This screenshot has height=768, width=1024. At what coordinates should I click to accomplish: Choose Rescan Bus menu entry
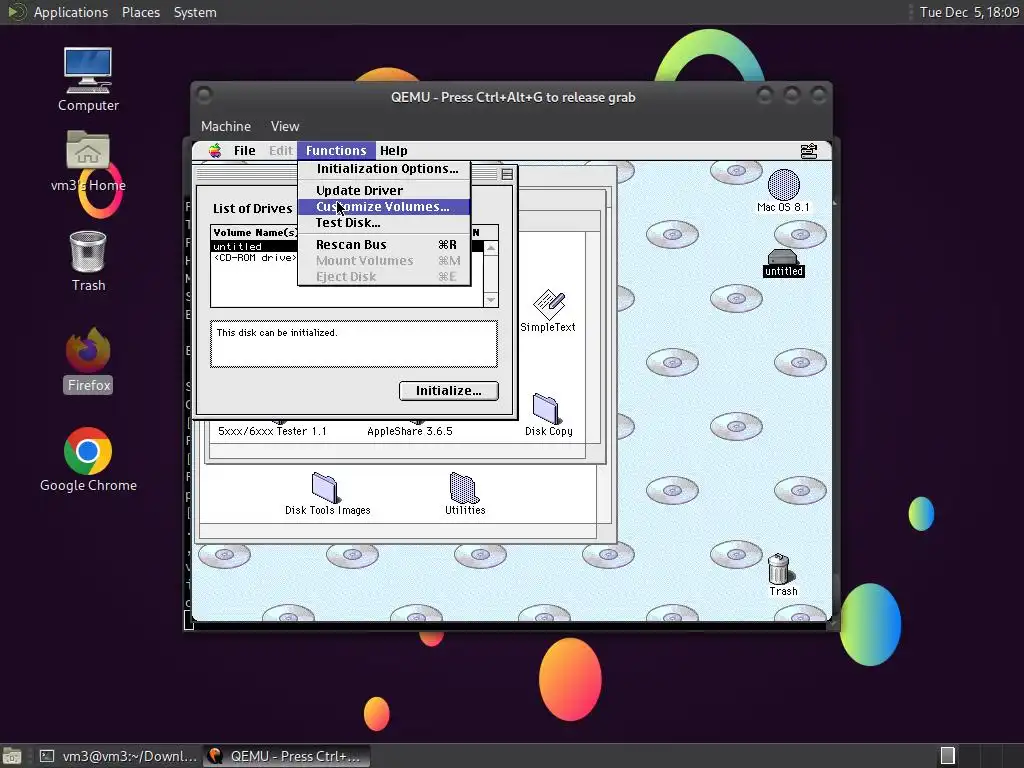point(384,245)
